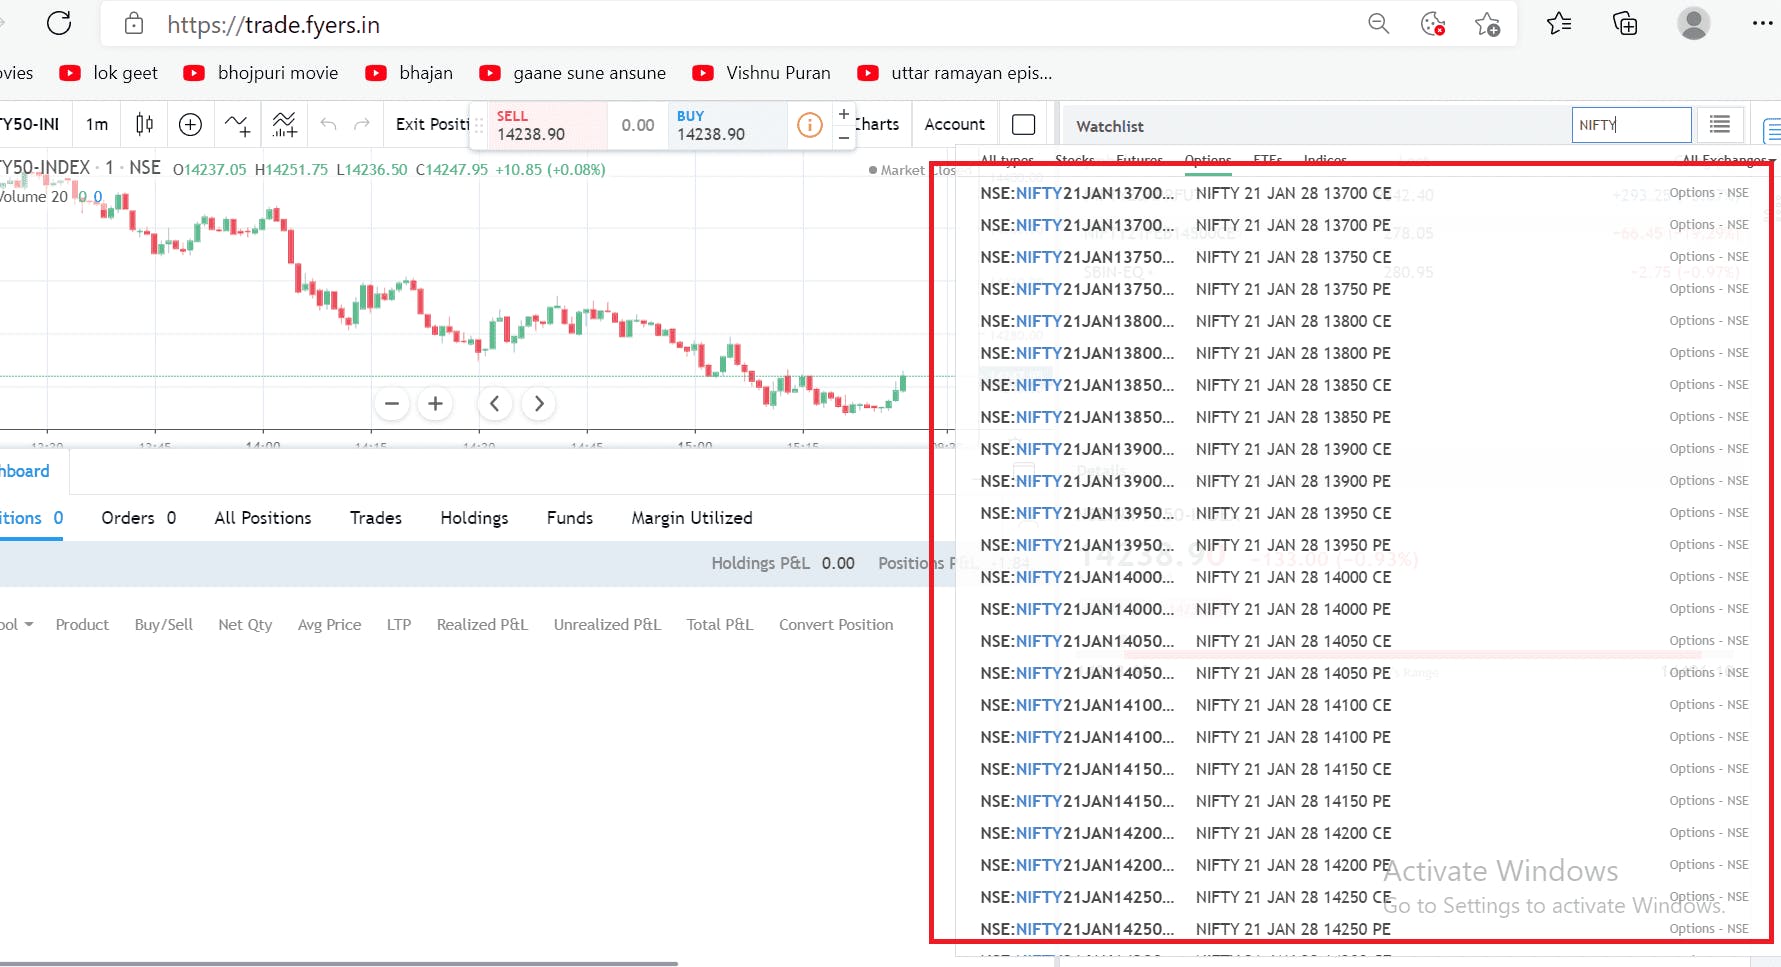Click the SELL 14238.90 button
The image size is (1781, 967).
(547, 125)
